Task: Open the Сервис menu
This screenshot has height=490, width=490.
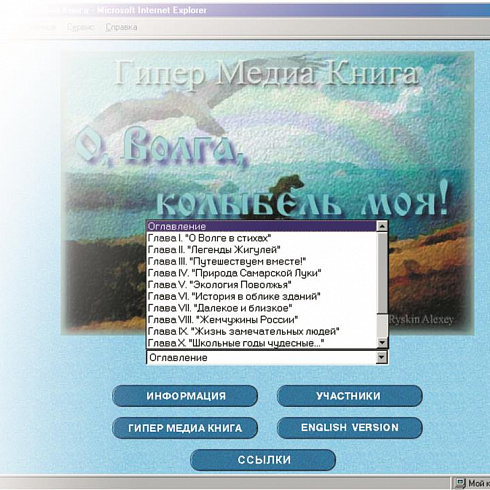Action: click(80, 27)
